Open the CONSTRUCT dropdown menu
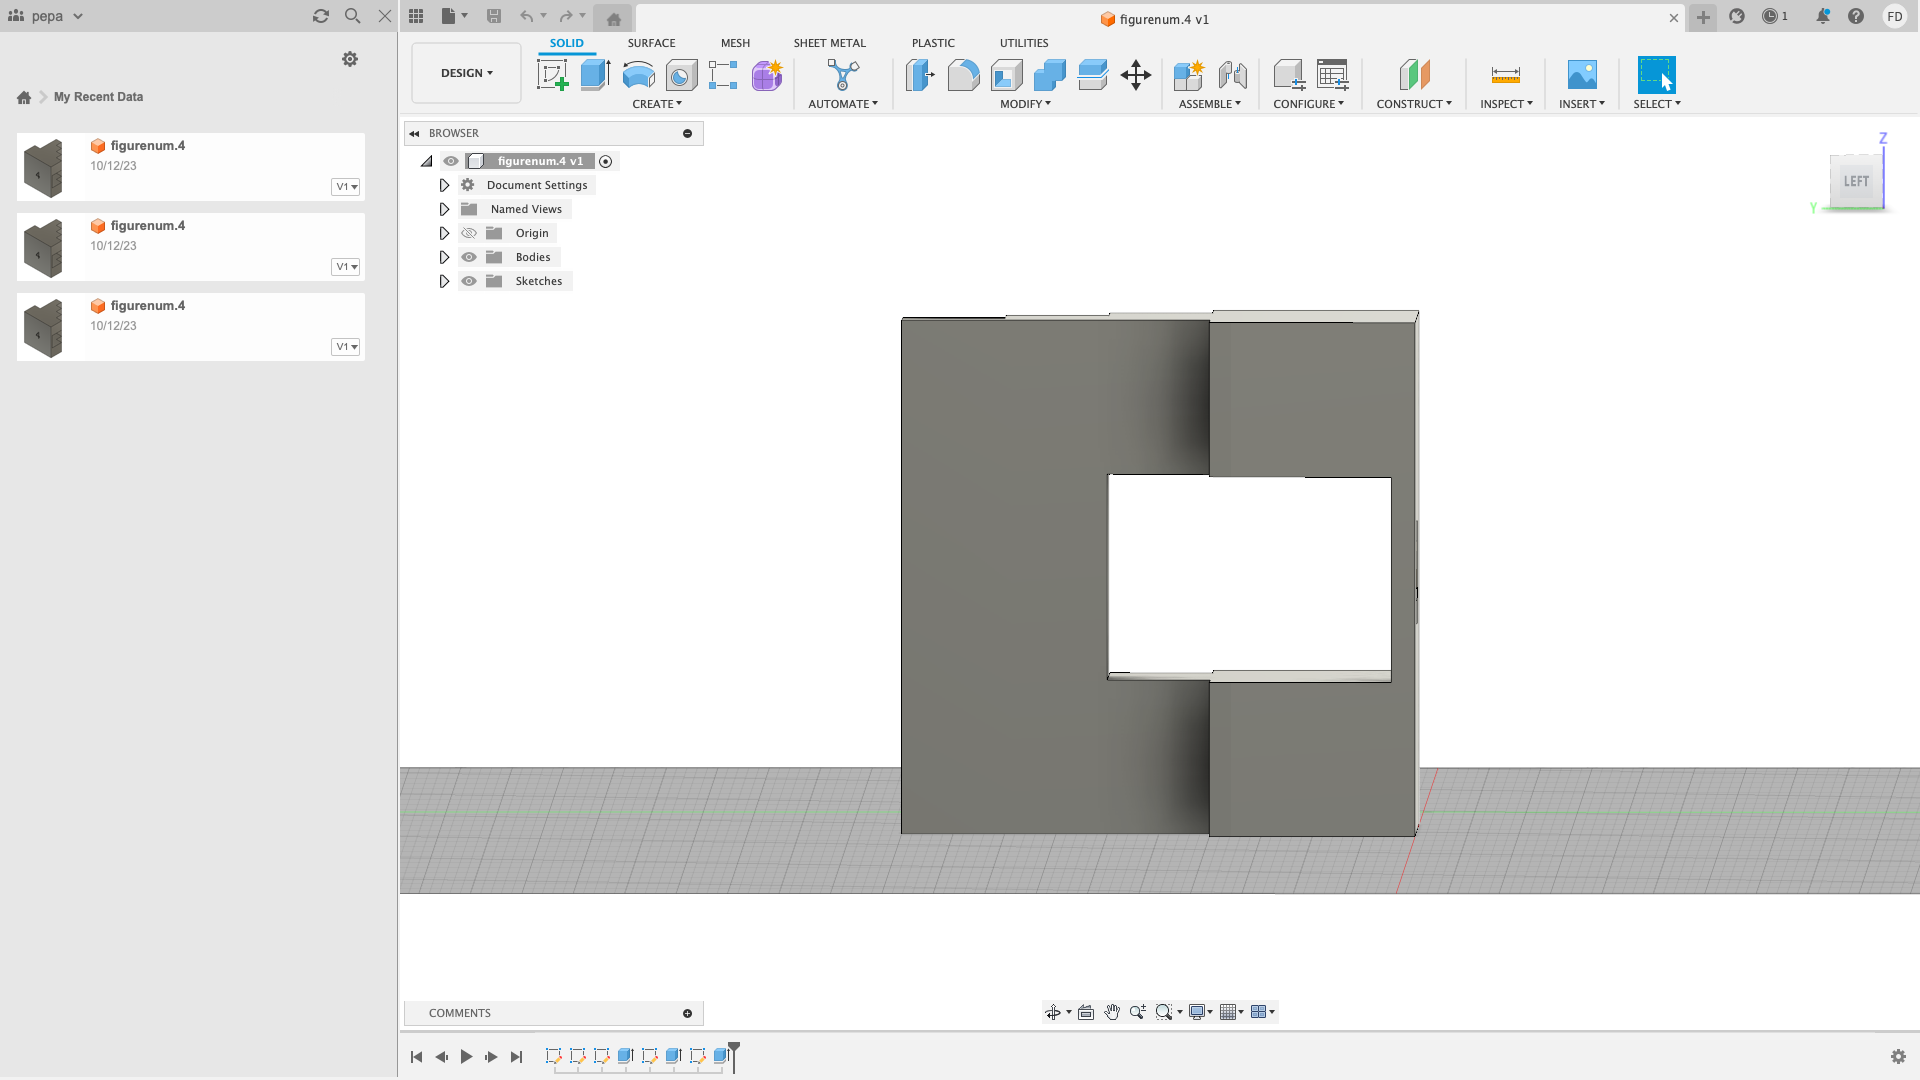1920x1080 pixels. [1414, 104]
